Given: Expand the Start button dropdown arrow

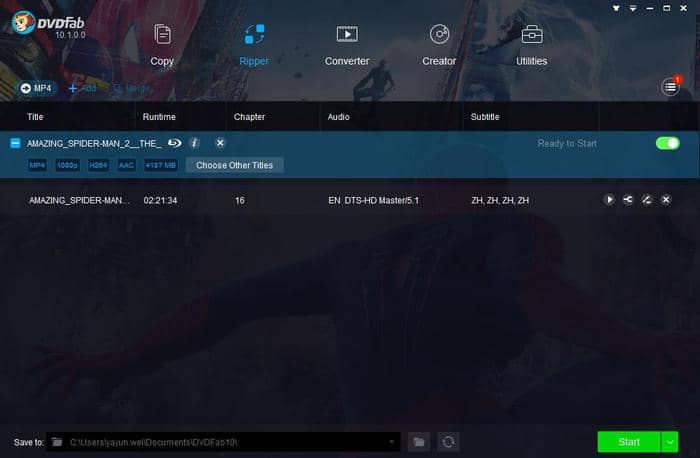Looking at the screenshot, I should coord(670,442).
